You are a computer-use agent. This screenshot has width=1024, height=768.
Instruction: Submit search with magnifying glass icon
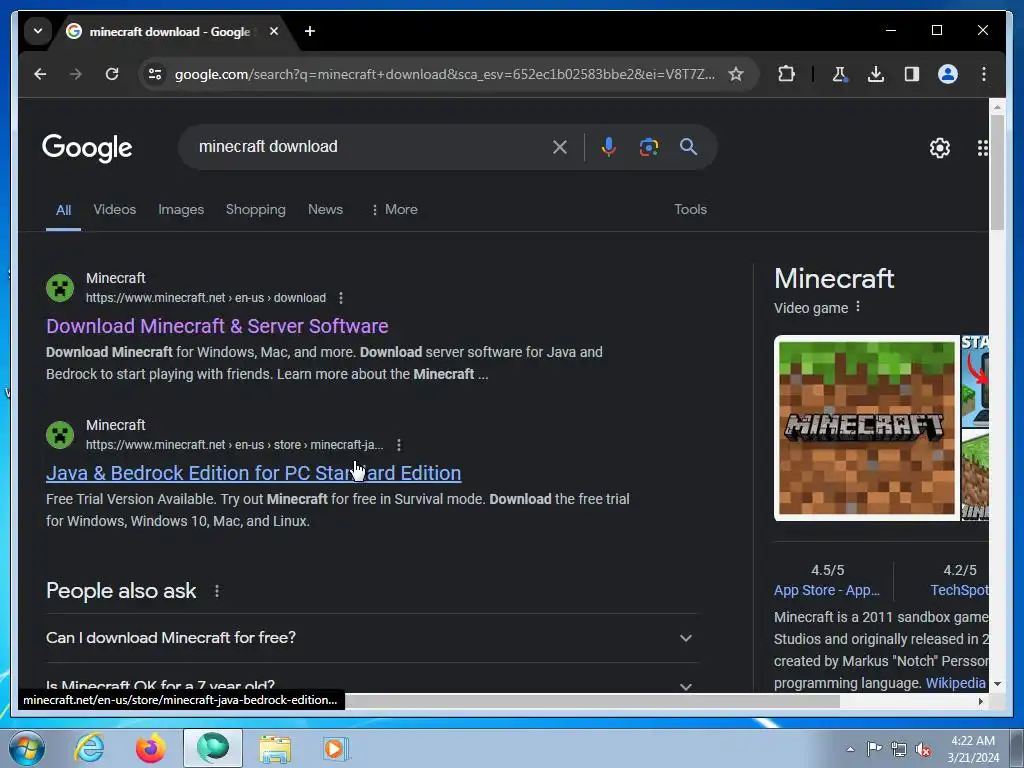tap(688, 147)
